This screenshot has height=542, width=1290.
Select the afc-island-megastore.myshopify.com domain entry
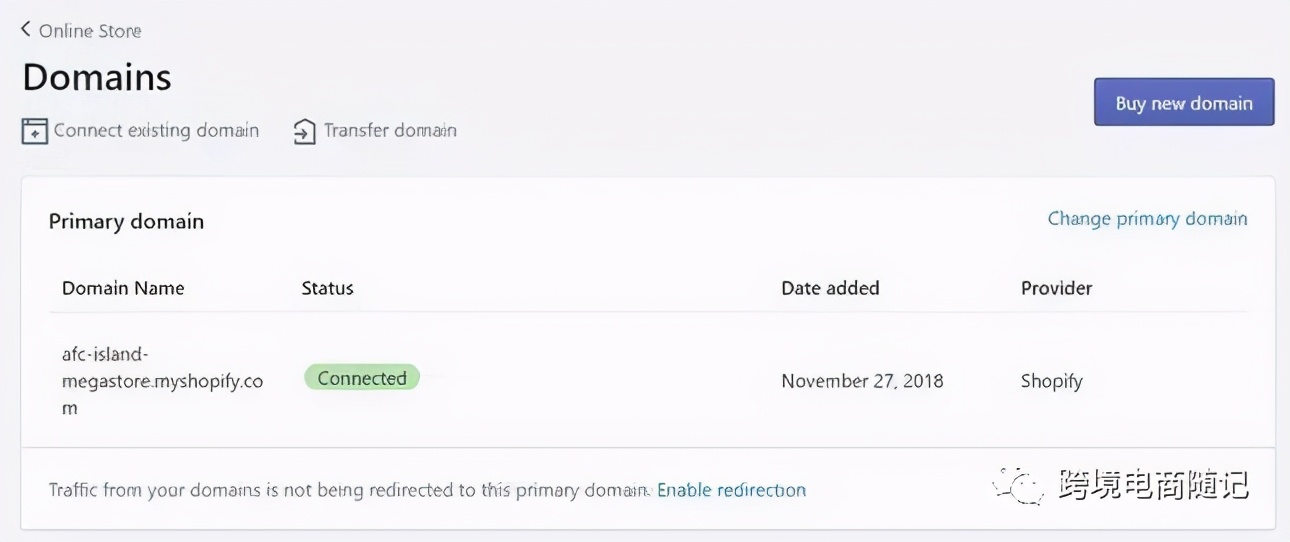pyautogui.click(x=162, y=381)
